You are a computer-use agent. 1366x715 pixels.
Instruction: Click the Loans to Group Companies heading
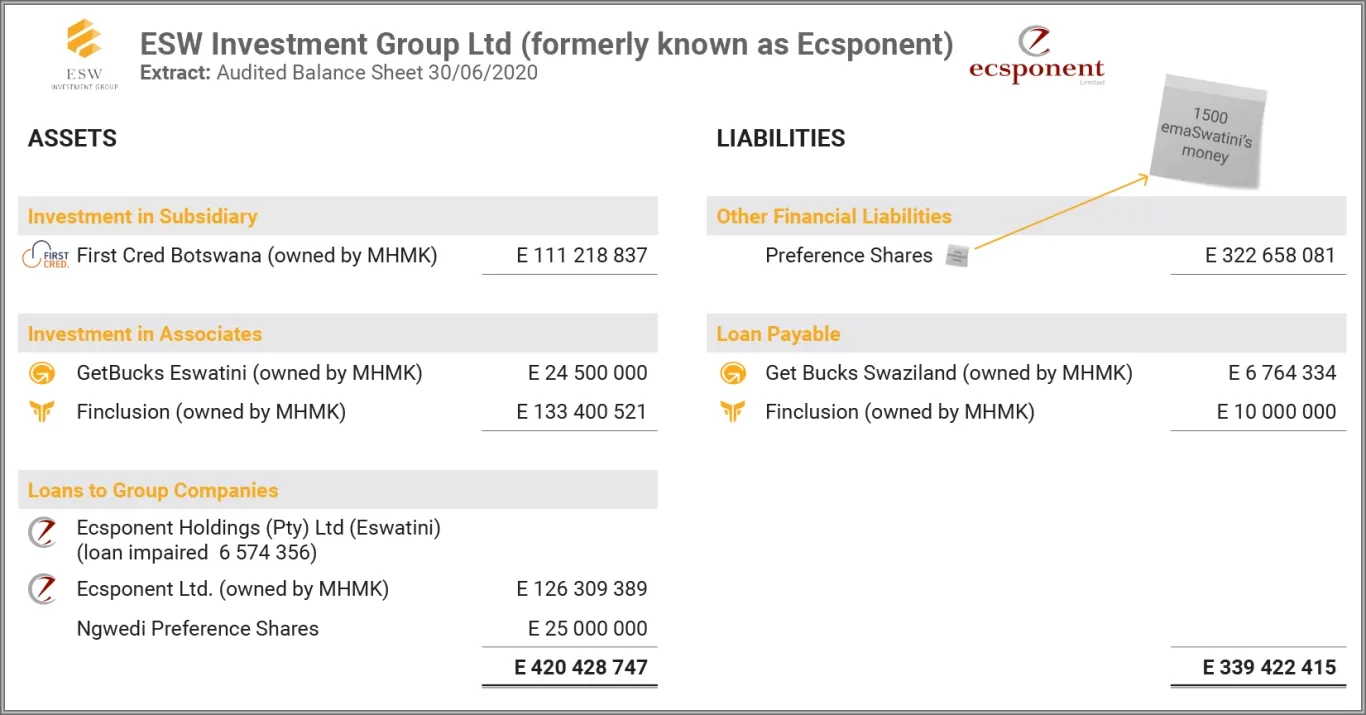pos(153,490)
